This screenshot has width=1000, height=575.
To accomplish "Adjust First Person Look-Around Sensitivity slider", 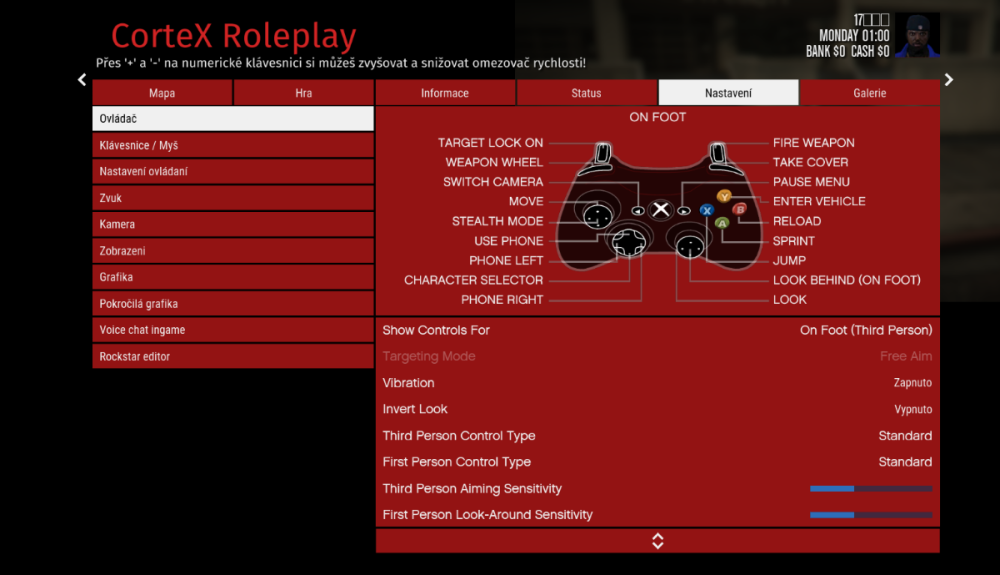I will coord(870,515).
